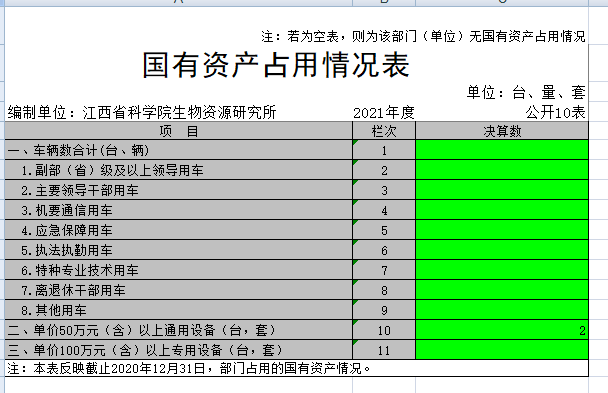Select the green 决算数 cell for 应急保障用车
This screenshot has width=608, height=393.
pos(502,230)
